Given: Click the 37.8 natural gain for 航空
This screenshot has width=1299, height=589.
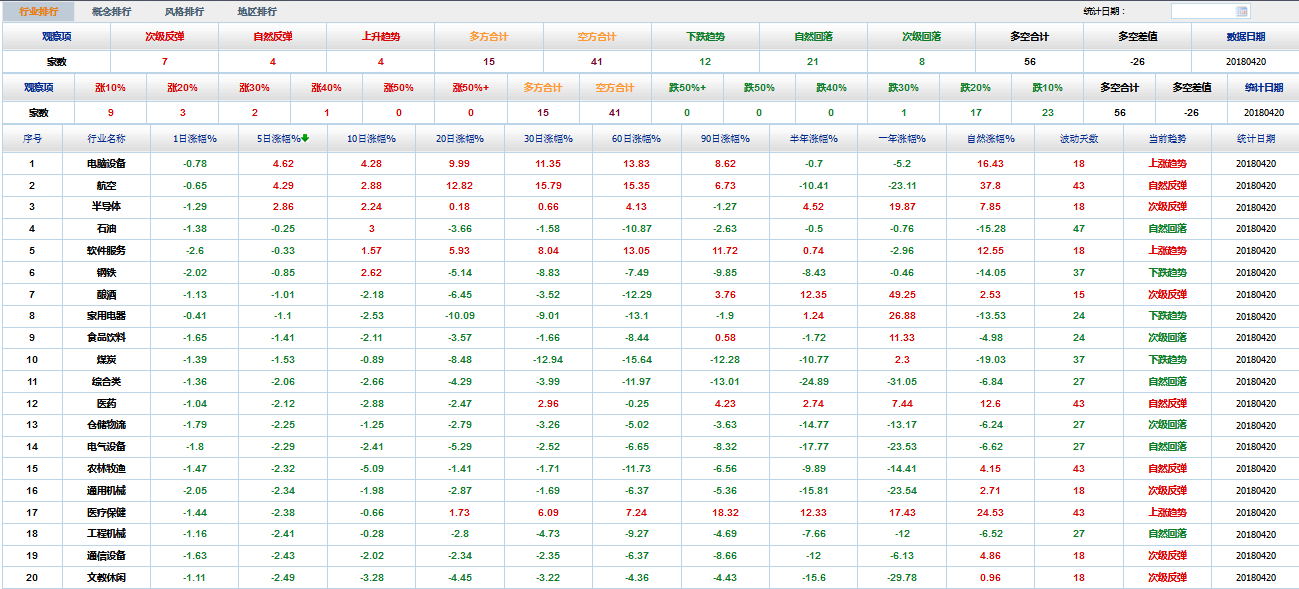Looking at the screenshot, I should 990,185.
